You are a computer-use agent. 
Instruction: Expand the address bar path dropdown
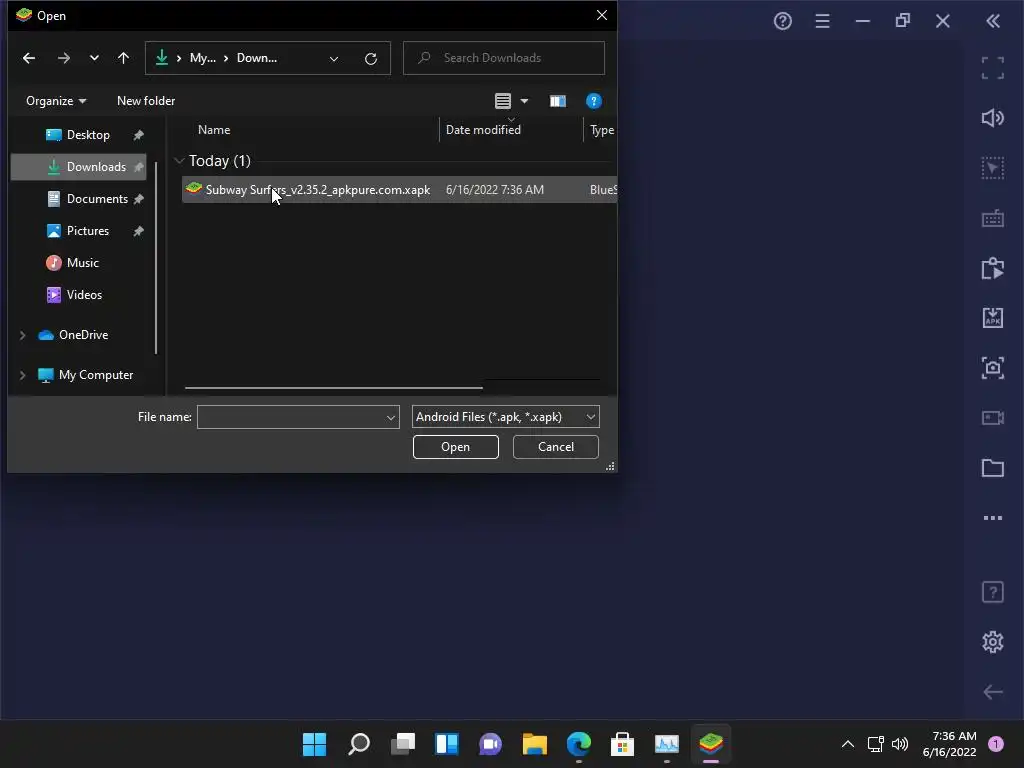click(x=334, y=59)
